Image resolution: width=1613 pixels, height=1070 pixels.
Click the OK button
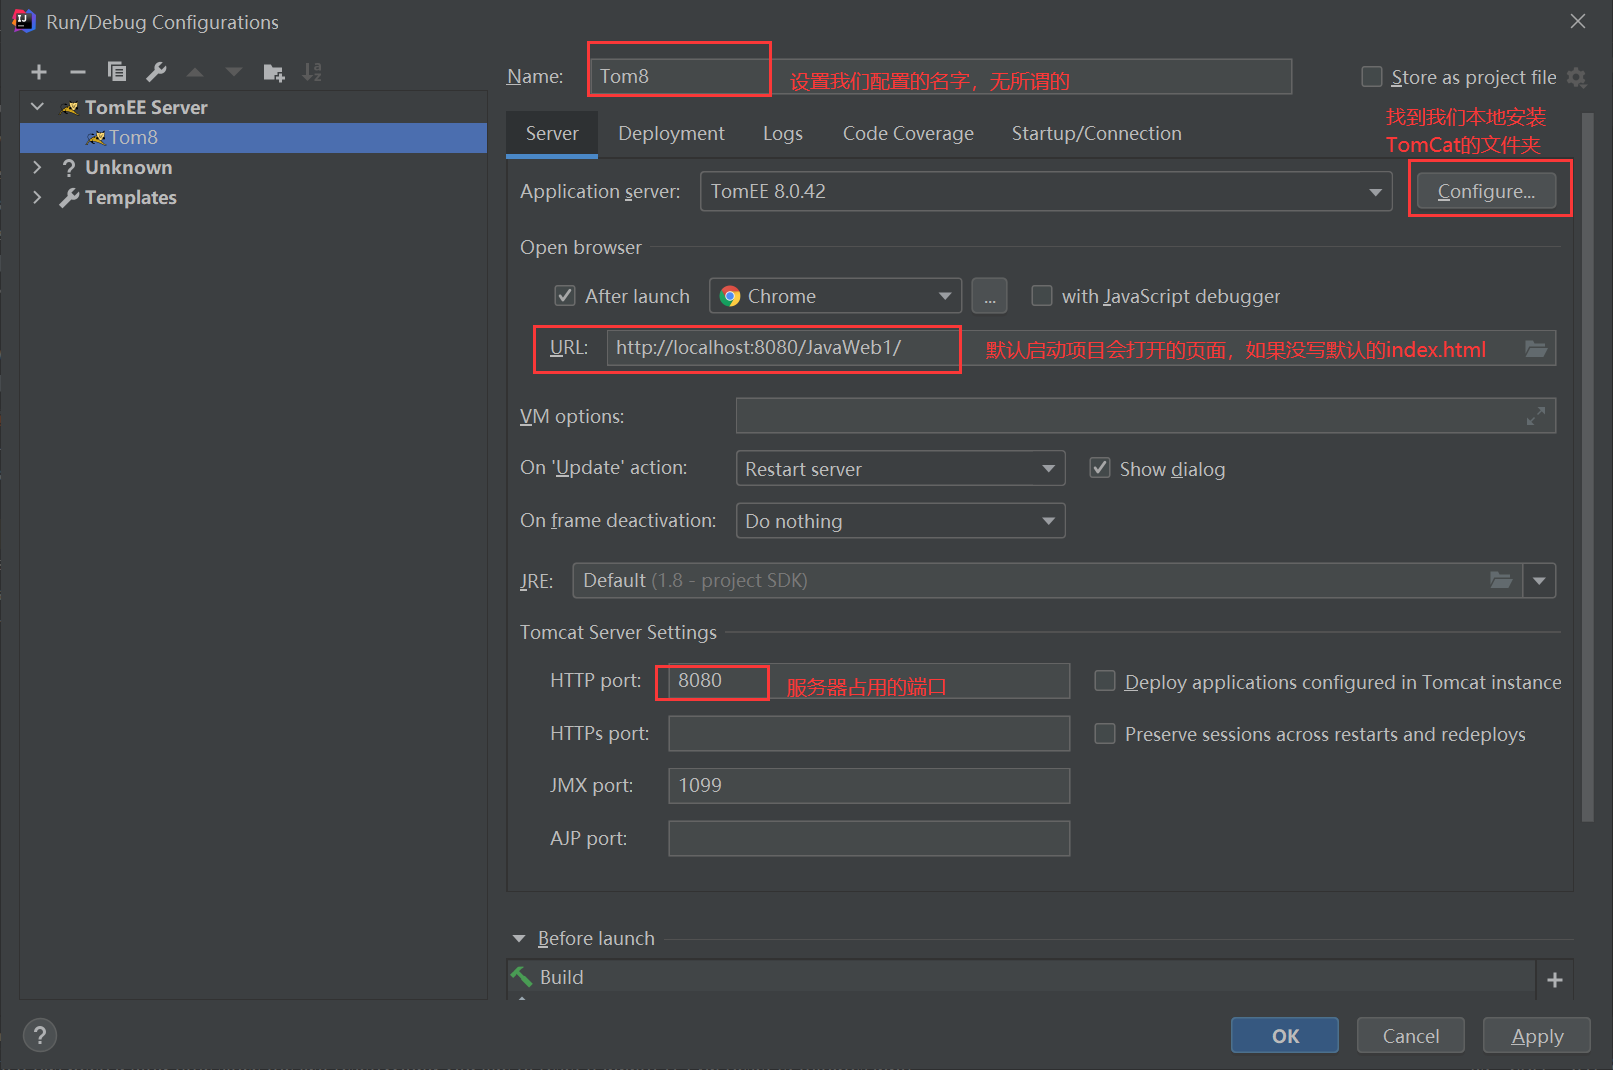coord(1285,1035)
